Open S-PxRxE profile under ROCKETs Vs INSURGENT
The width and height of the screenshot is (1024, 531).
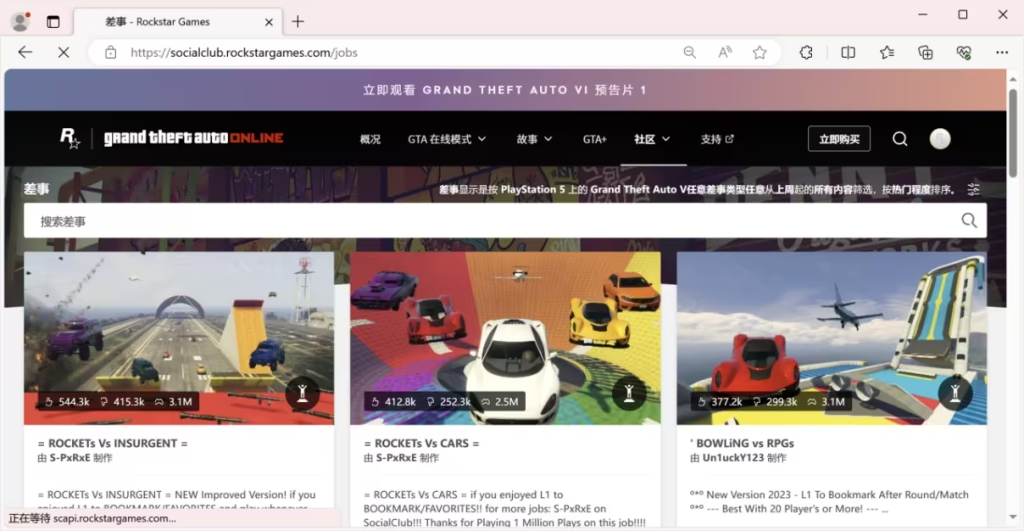[70, 458]
